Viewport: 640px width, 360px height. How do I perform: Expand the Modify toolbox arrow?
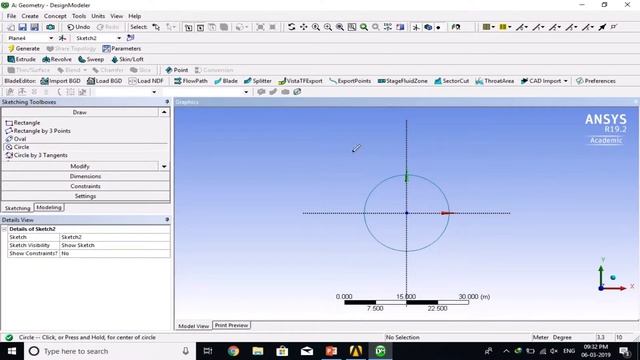164,166
